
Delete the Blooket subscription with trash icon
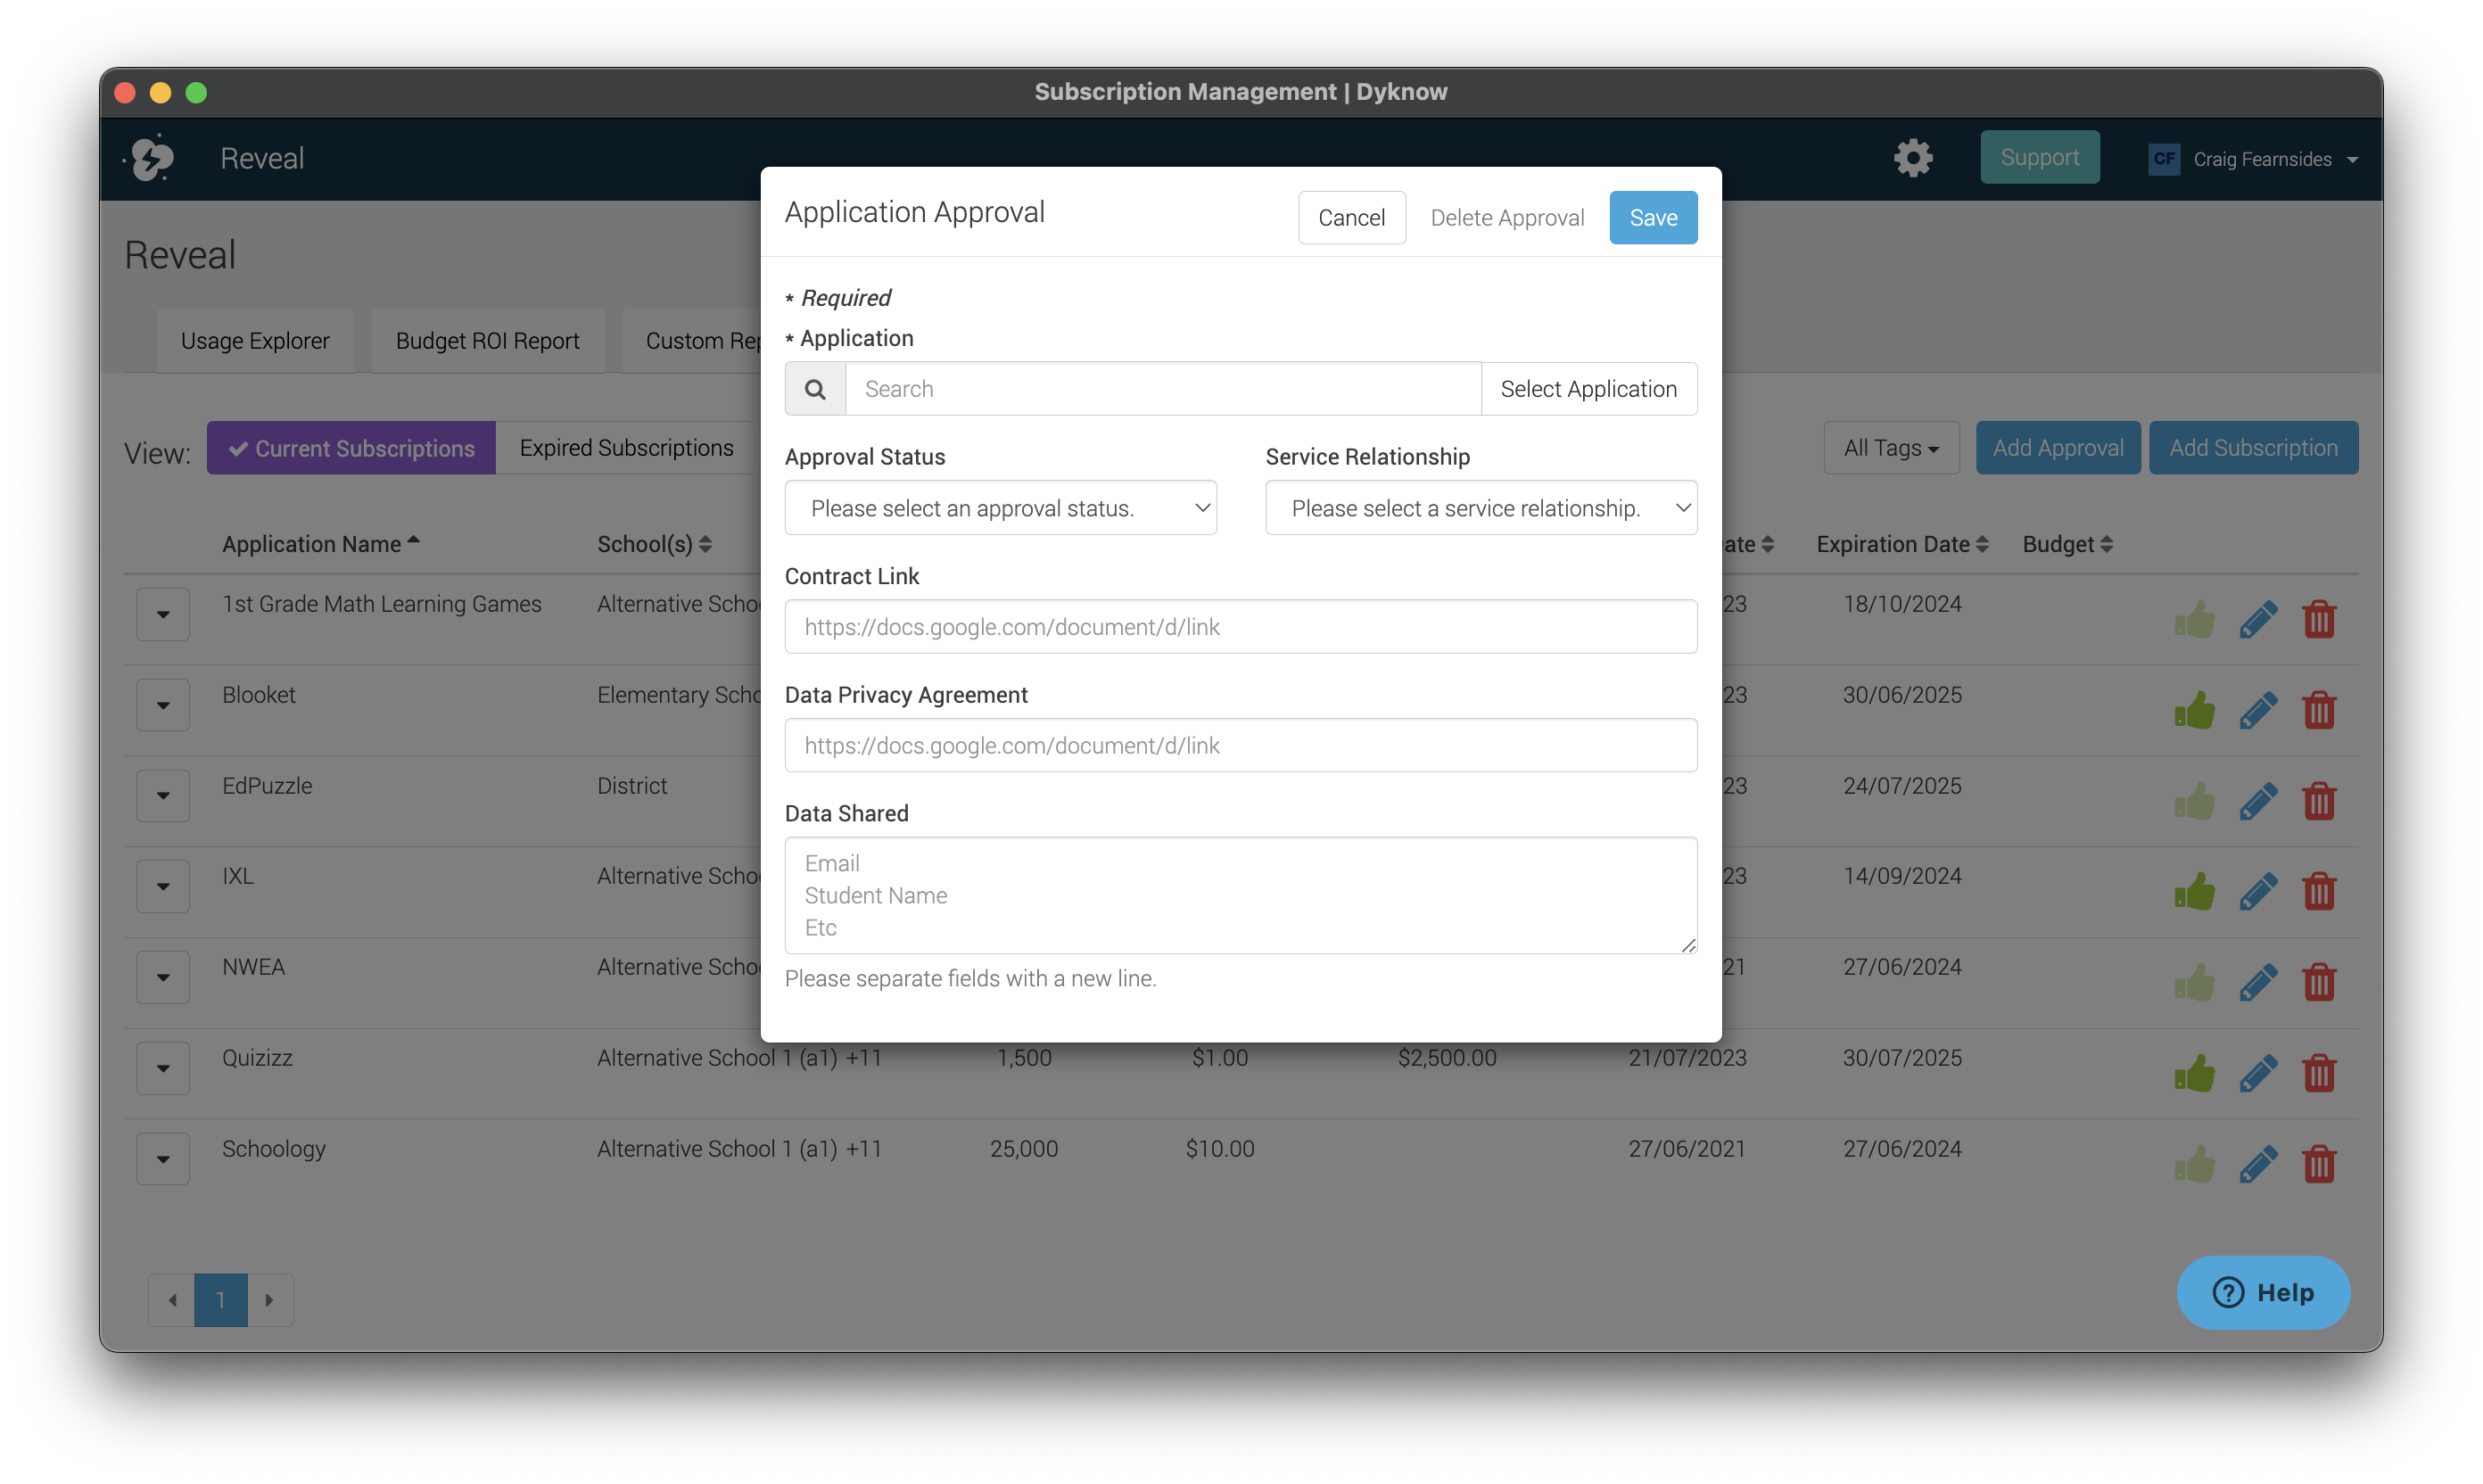(x=2319, y=711)
